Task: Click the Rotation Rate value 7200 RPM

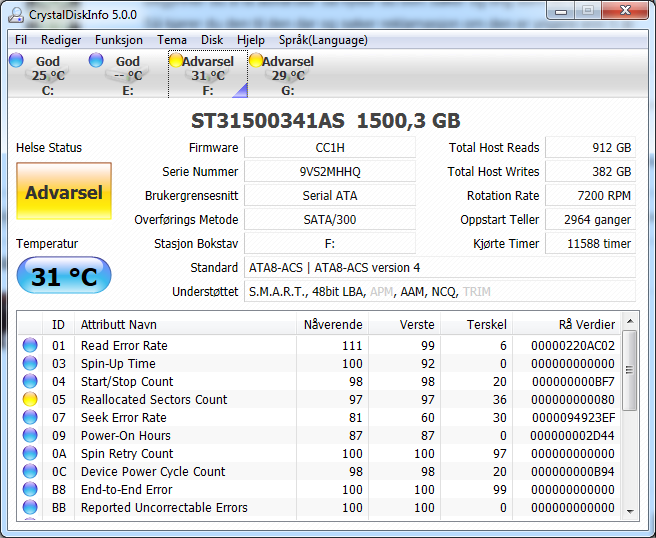Action: point(590,196)
